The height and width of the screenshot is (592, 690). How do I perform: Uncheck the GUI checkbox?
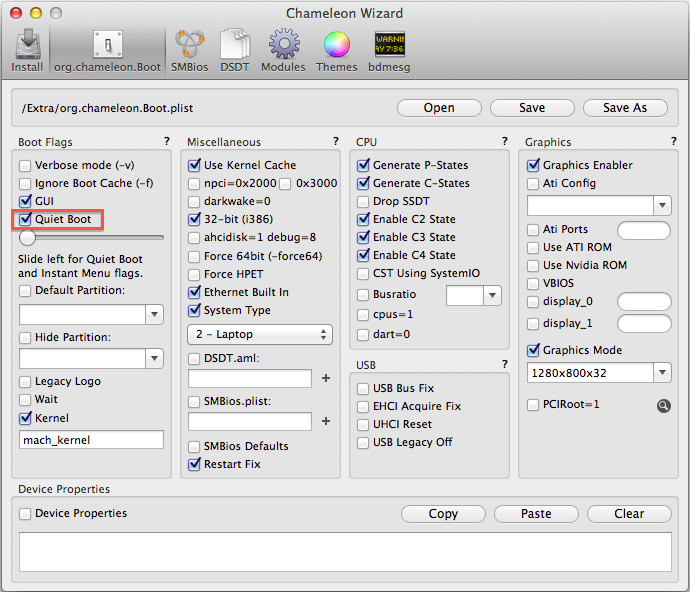[x=25, y=201]
